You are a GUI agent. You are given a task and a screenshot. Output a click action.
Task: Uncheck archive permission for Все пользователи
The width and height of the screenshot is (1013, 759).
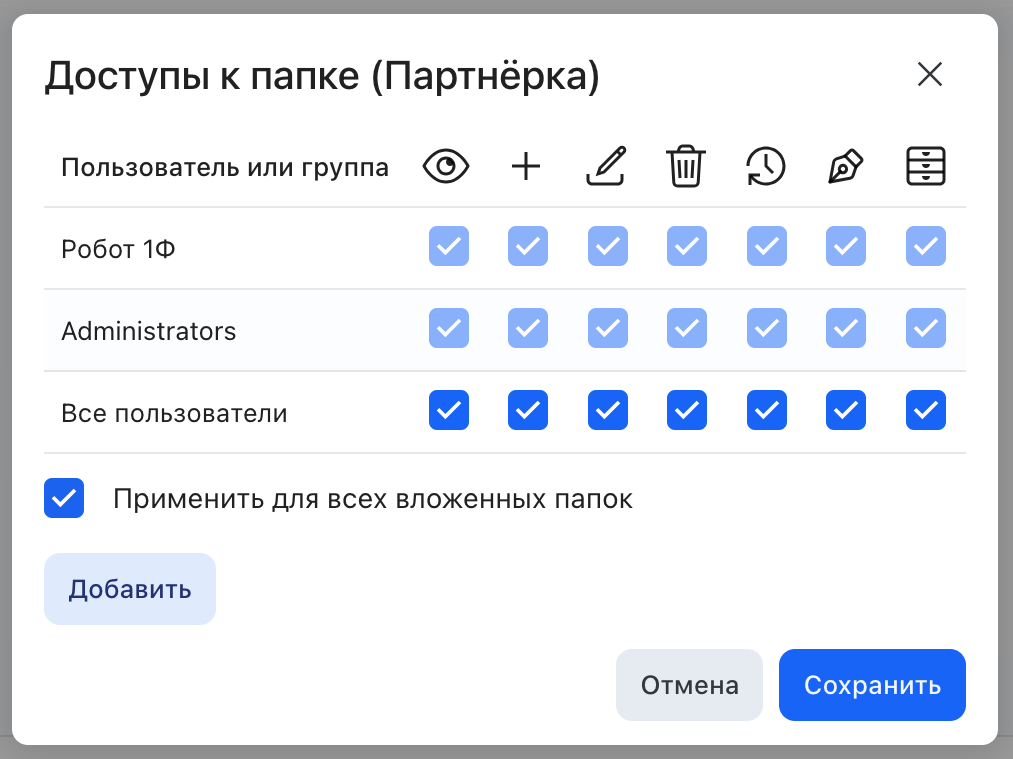tap(926, 410)
